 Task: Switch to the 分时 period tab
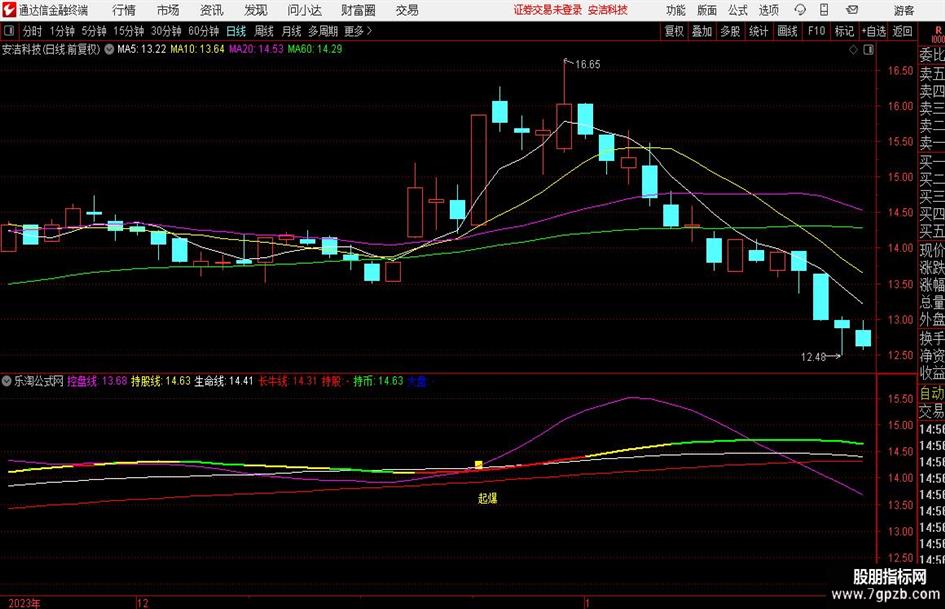click(x=33, y=31)
